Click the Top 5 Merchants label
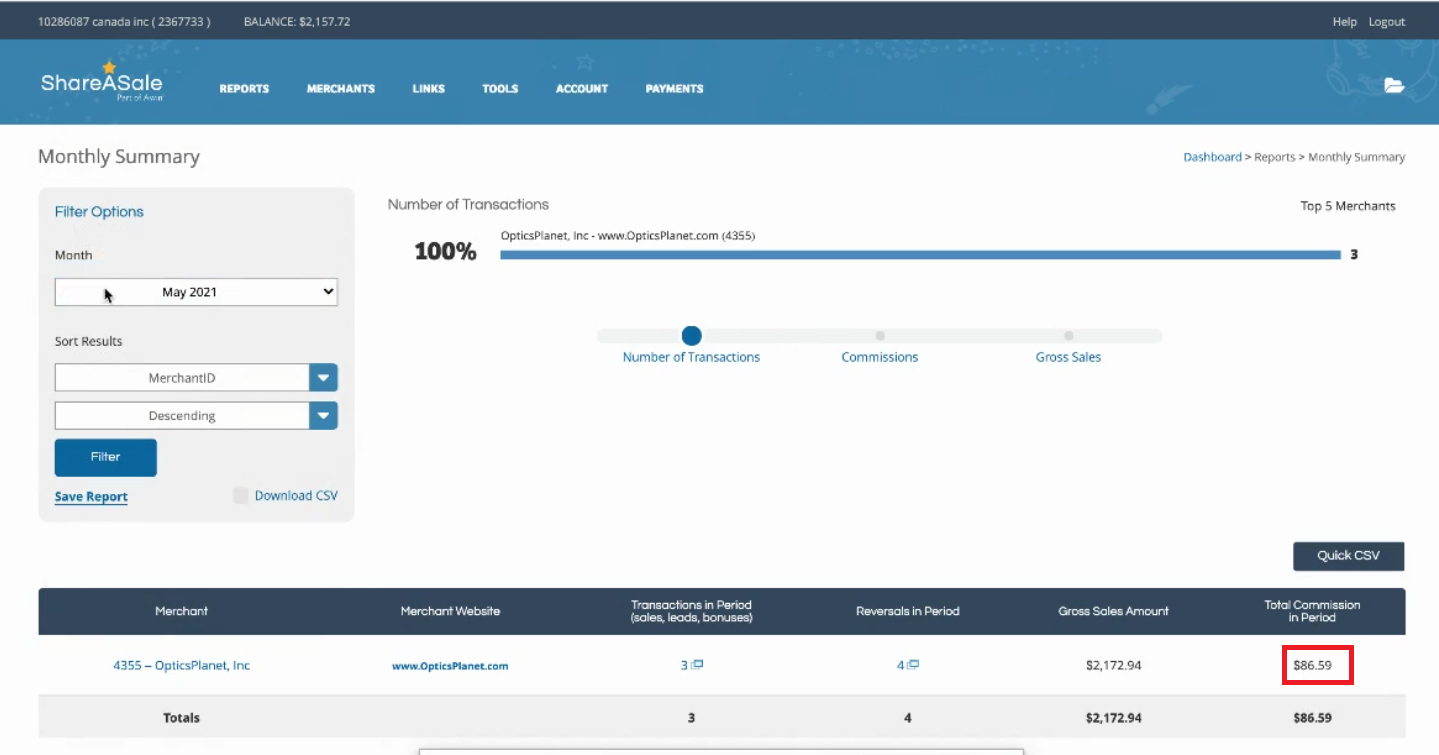 (x=1348, y=206)
